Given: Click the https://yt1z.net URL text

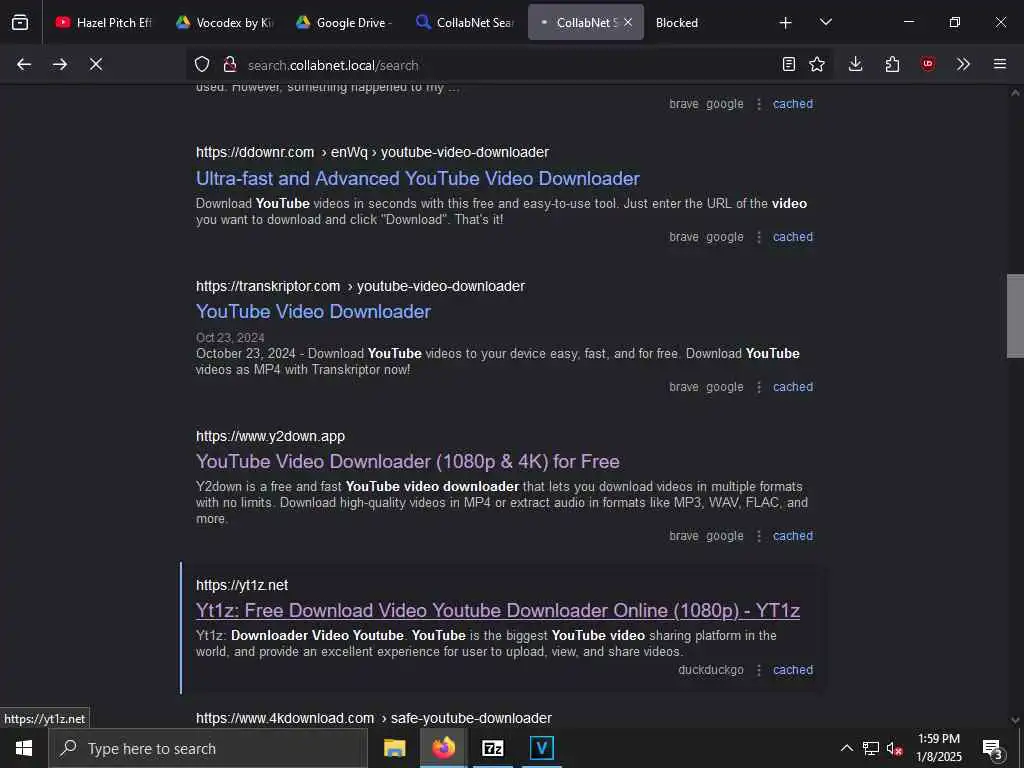Looking at the screenshot, I should point(242,585).
